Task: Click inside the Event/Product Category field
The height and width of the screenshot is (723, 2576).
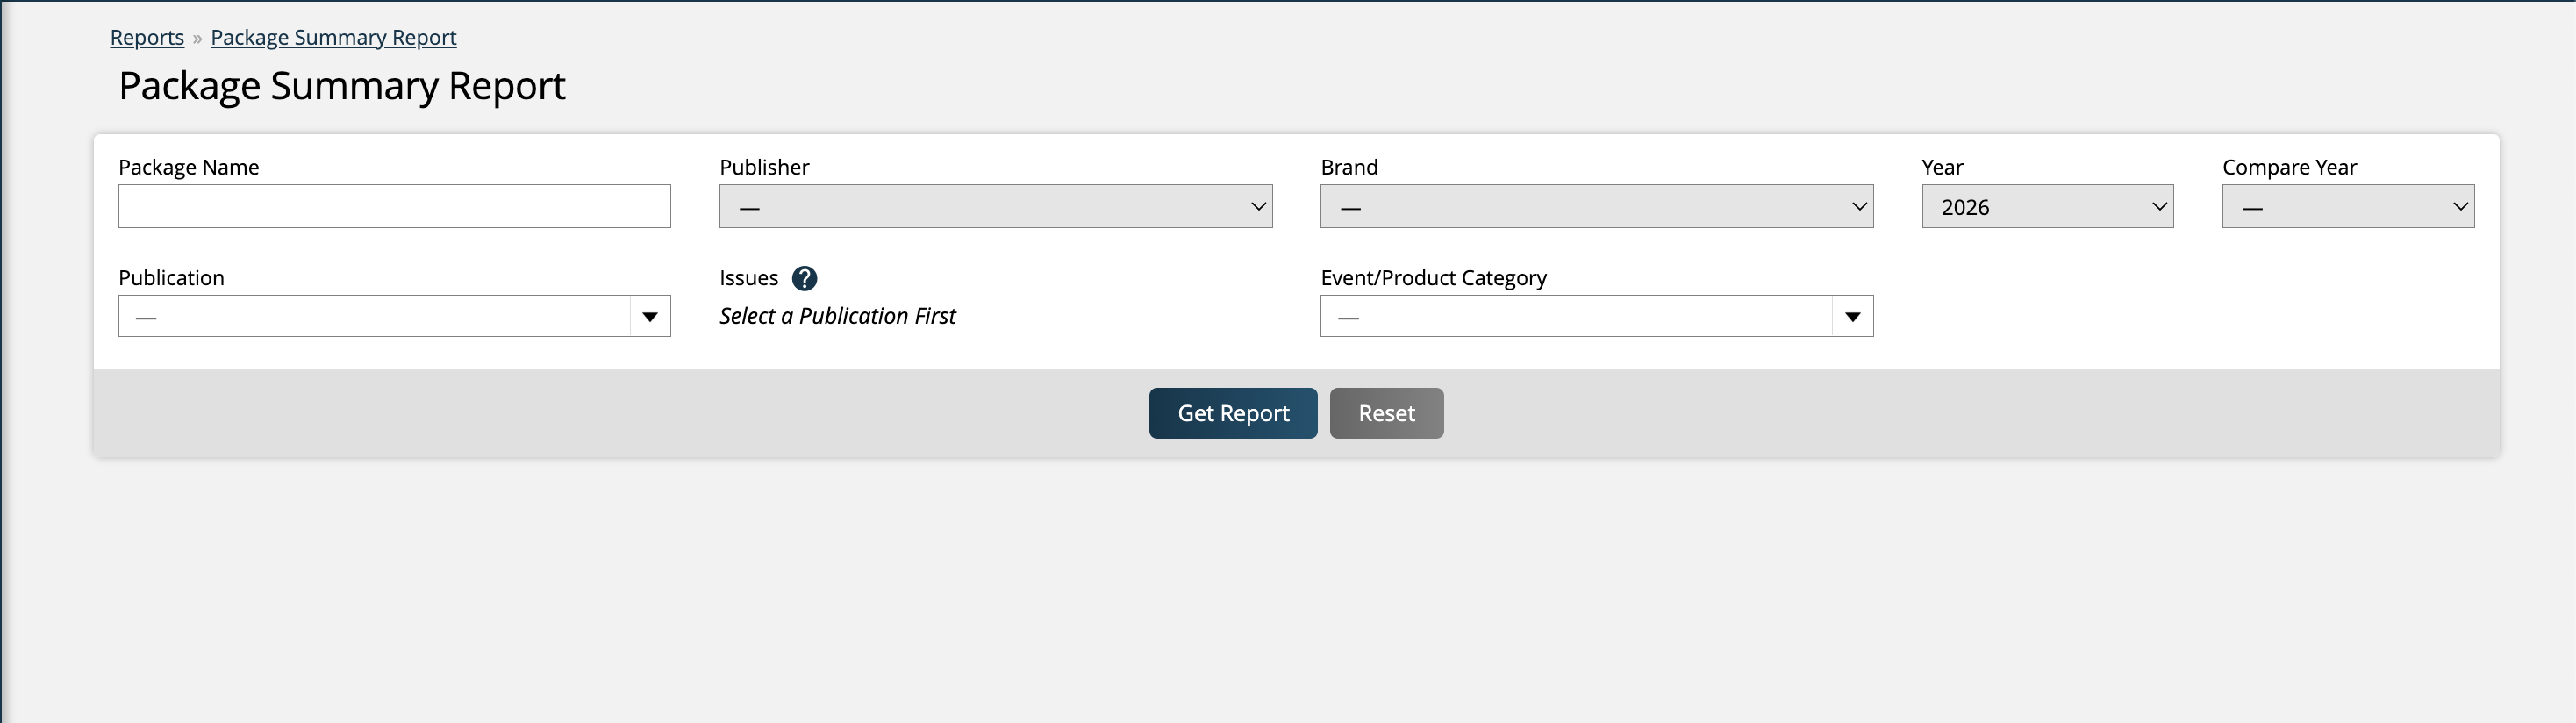Action: click(1576, 316)
